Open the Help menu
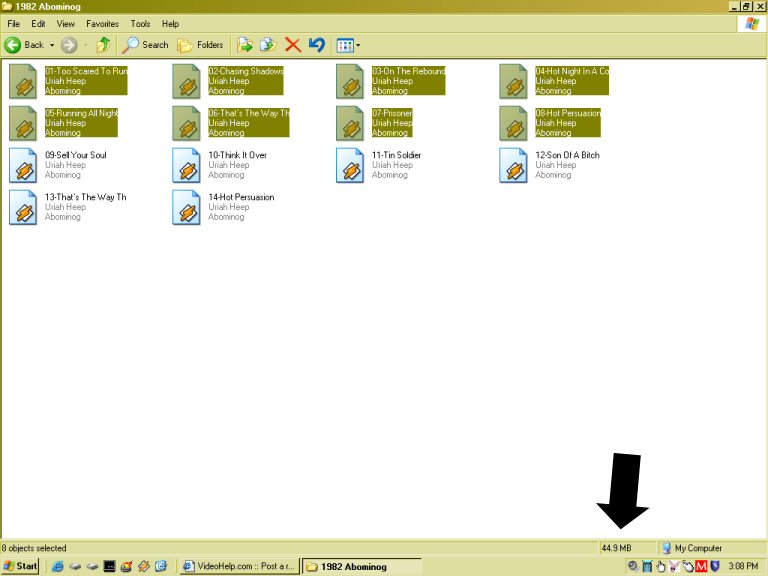 point(170,24)
